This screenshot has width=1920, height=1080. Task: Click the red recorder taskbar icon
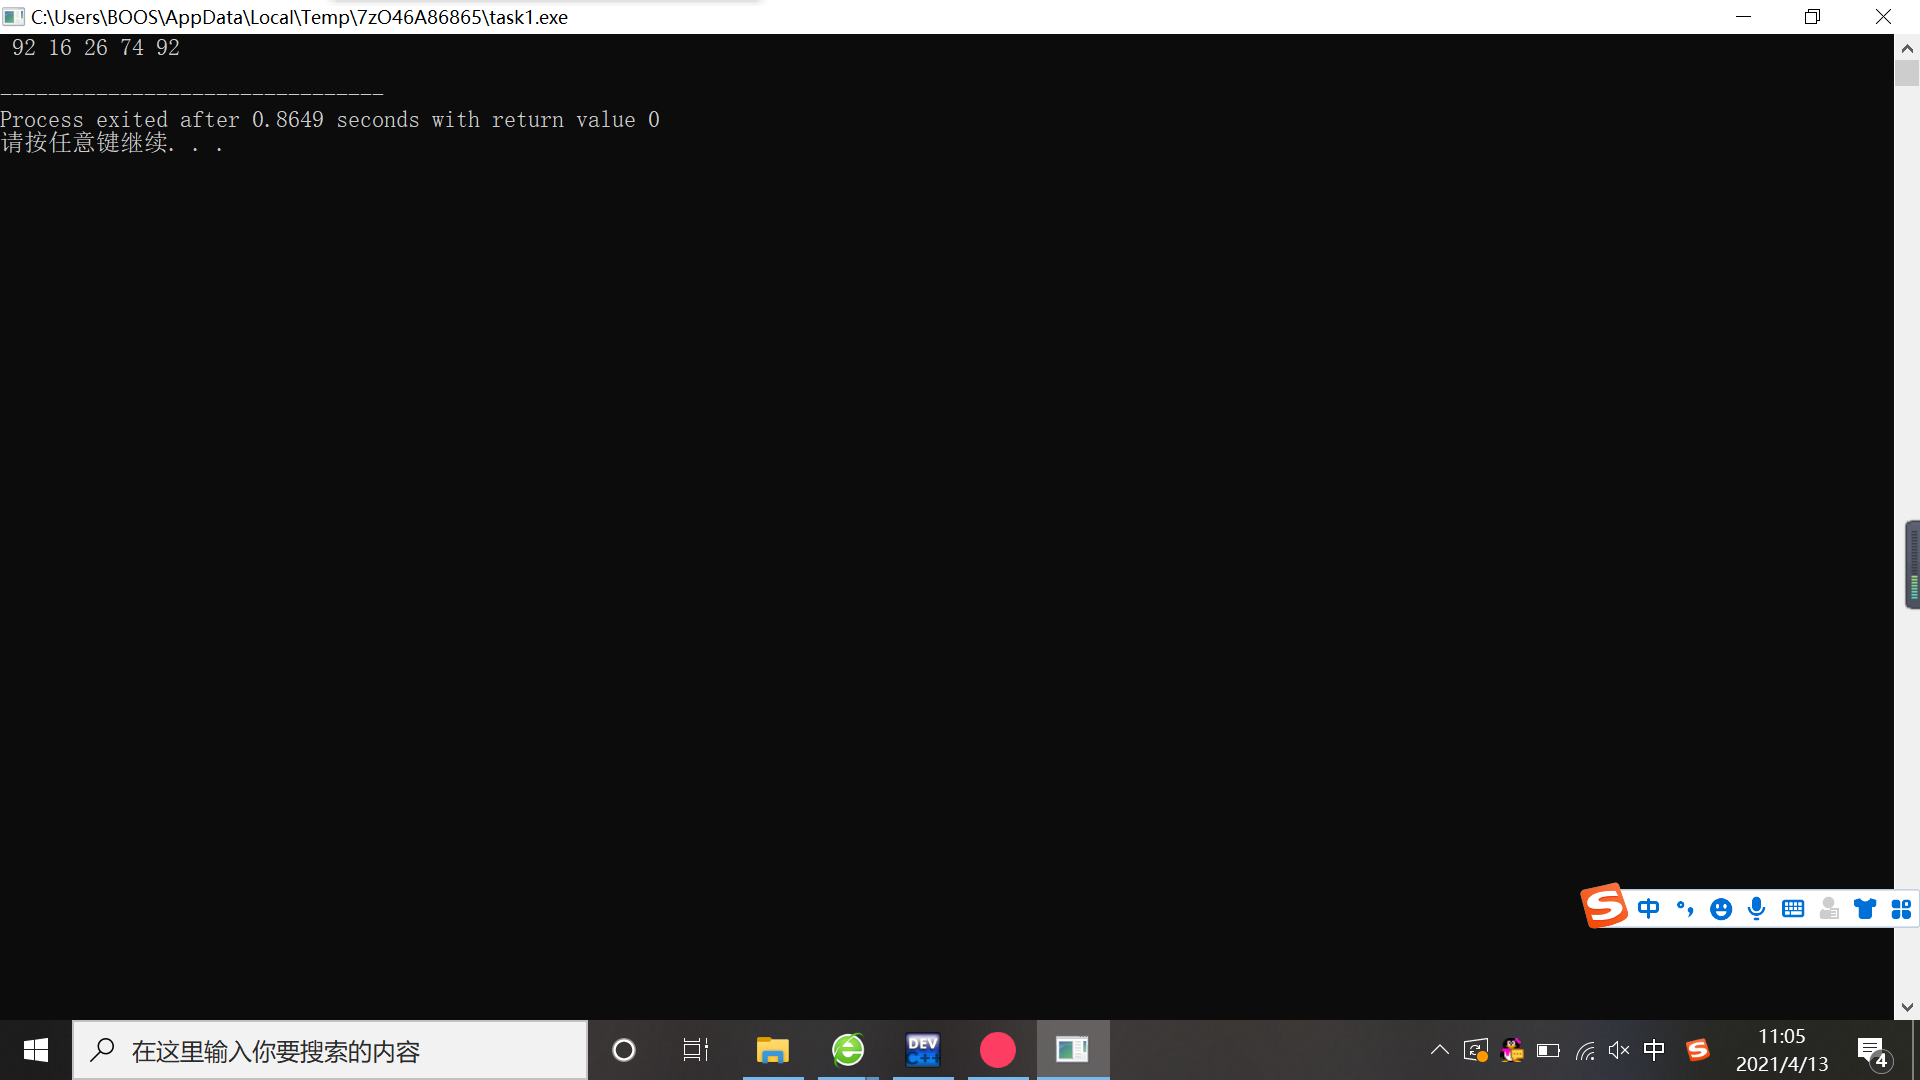pyautogui.click(x=997, y=1050)
